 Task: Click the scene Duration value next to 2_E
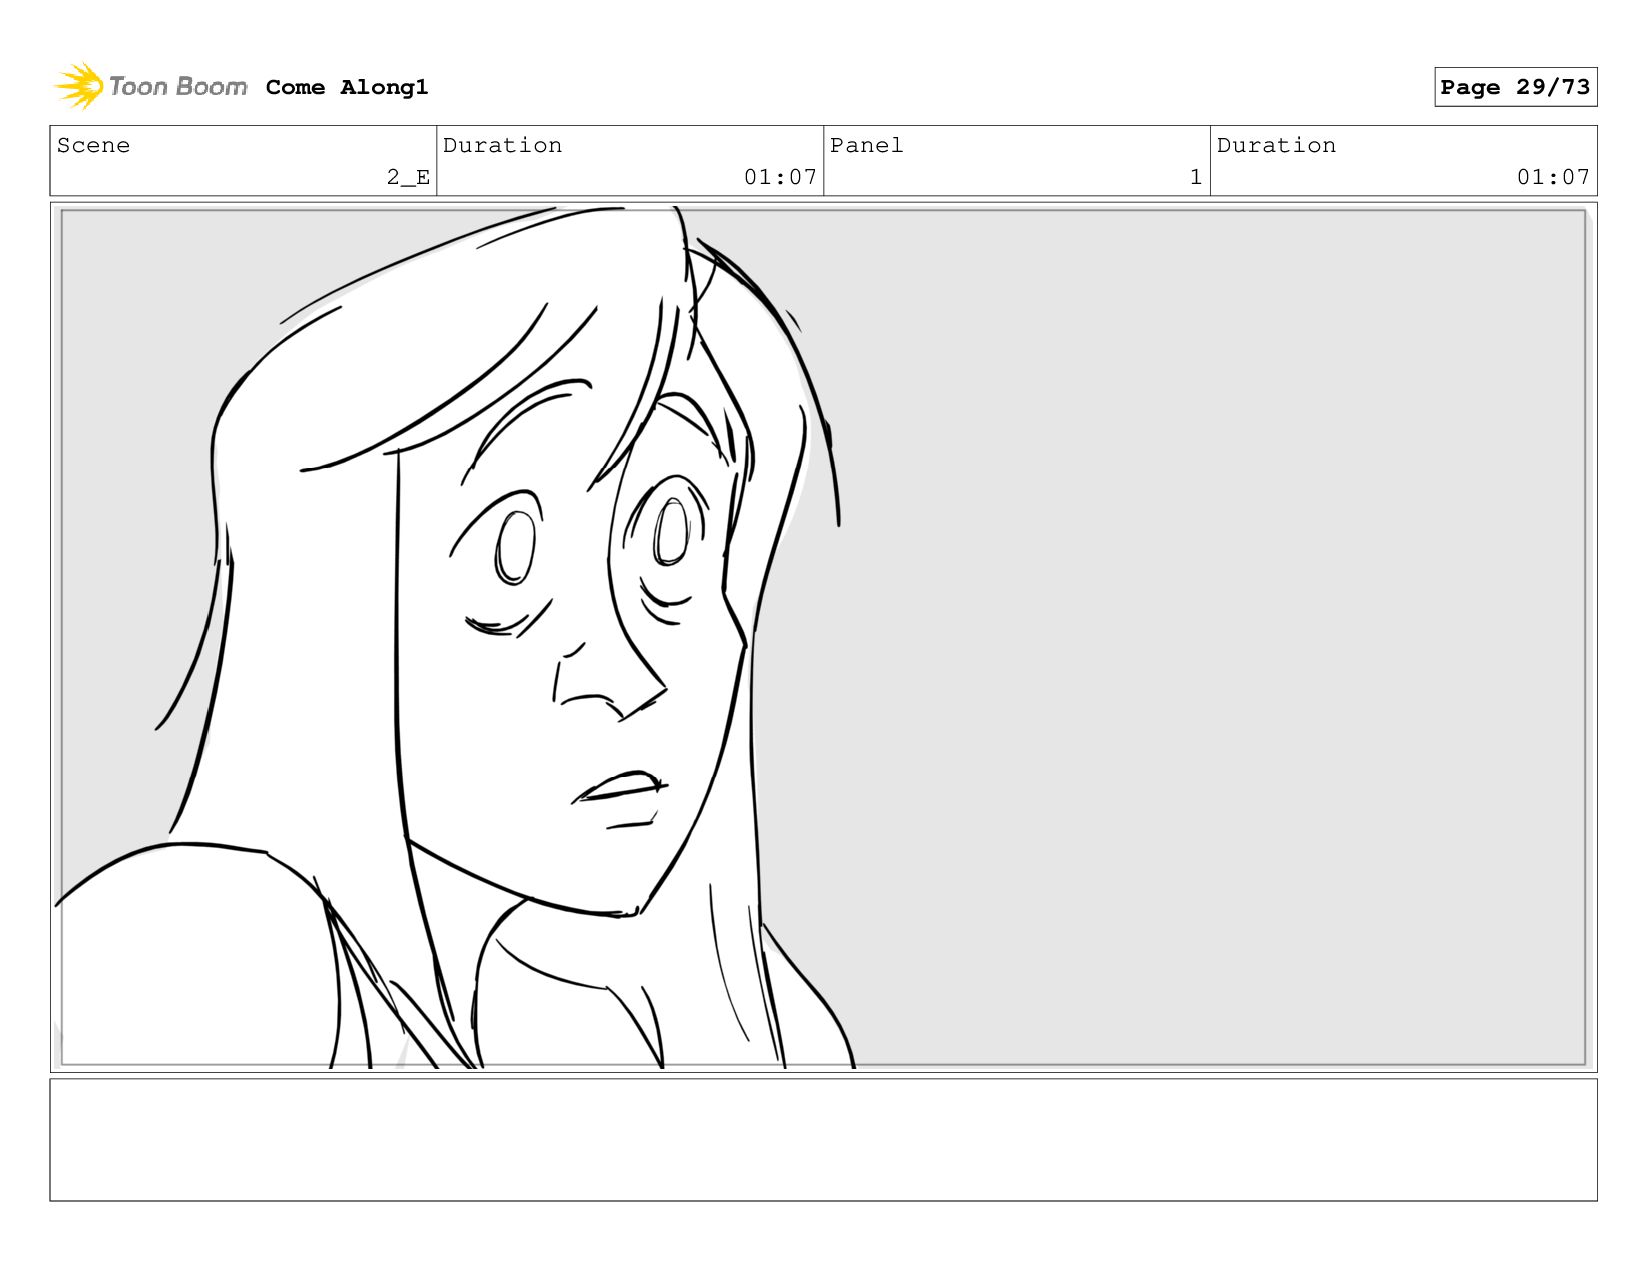780,177
